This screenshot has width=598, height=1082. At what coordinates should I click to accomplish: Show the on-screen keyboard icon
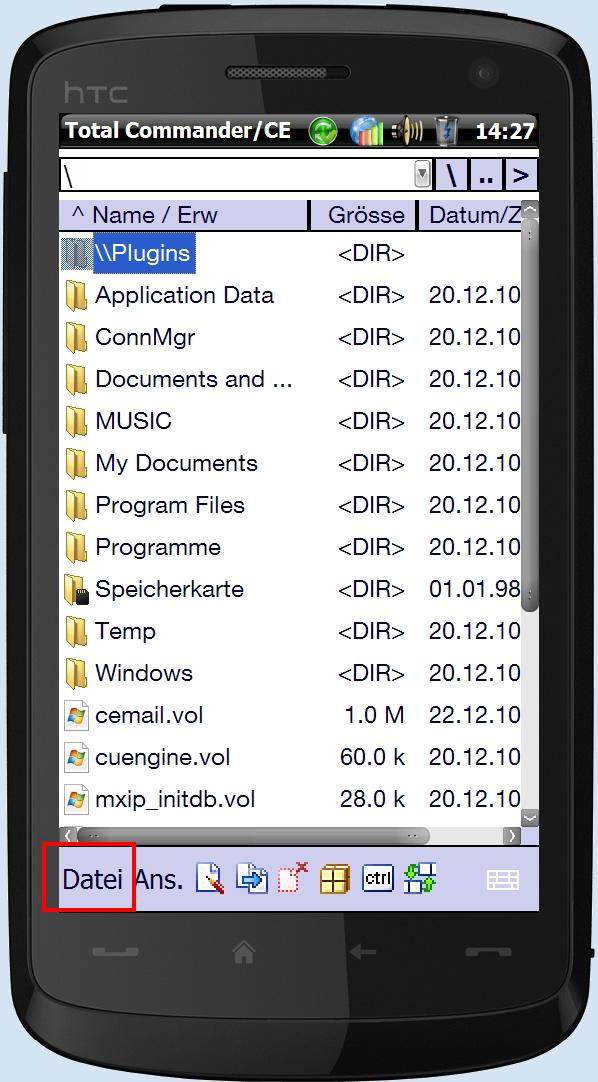(x=503, y=880)
